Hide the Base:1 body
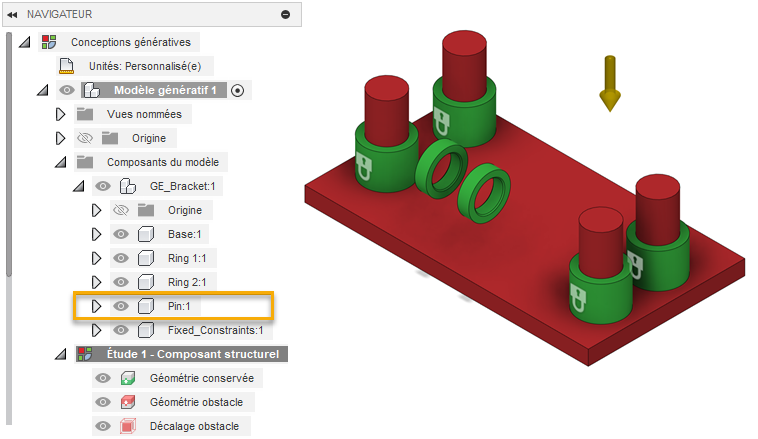 [x=121, y=234]
